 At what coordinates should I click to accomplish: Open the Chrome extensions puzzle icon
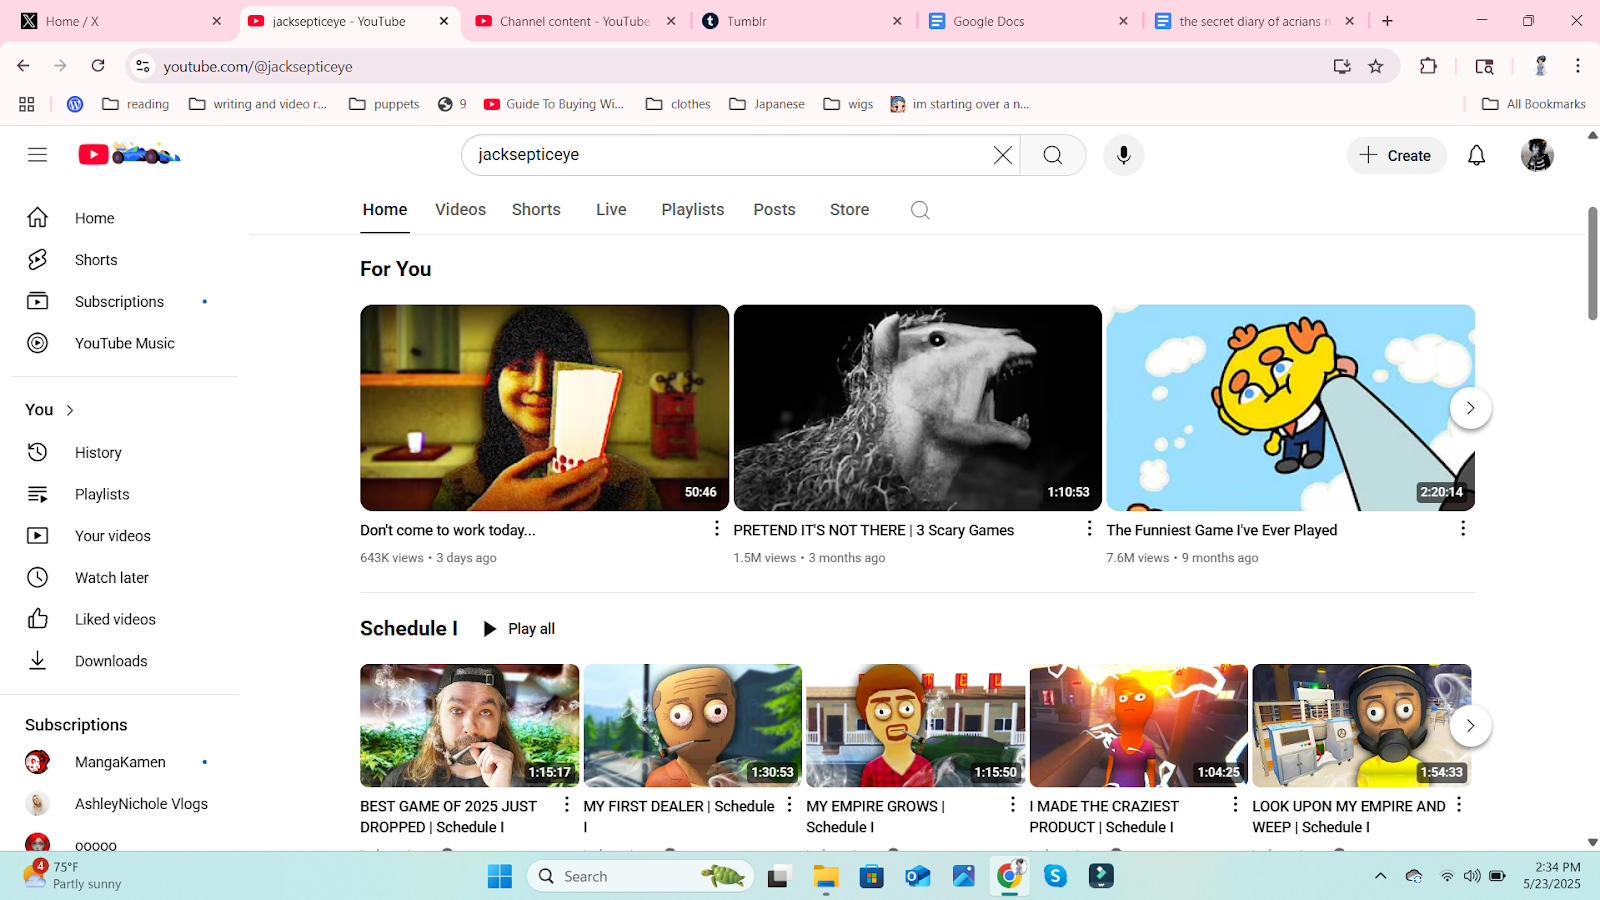pyautogui.click(x=1428, y=66)
